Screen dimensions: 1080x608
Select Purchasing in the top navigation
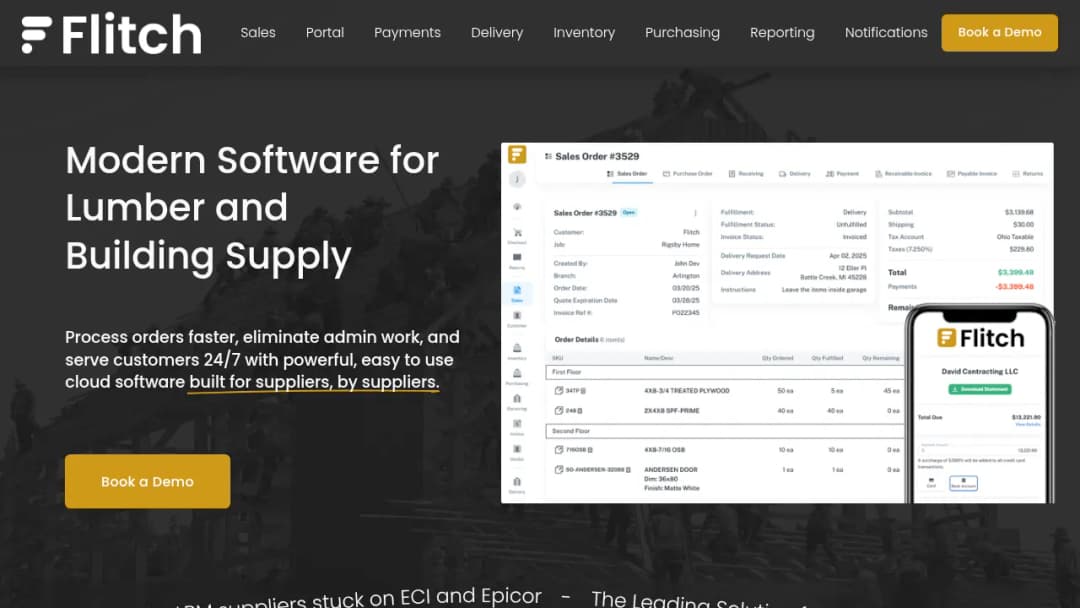coord(682,32)
